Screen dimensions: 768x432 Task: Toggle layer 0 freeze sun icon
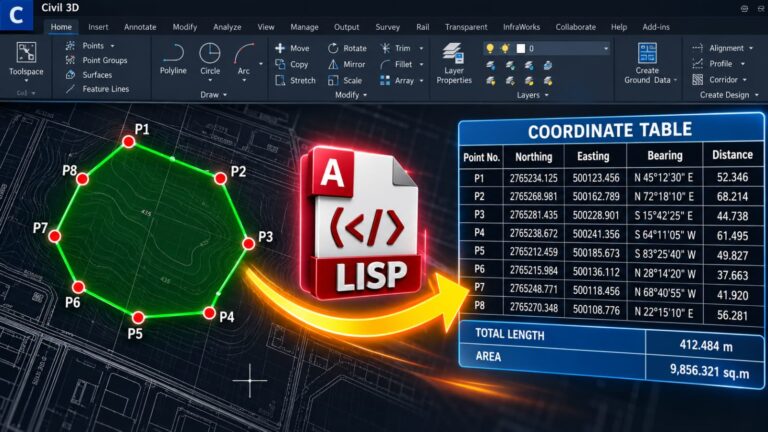(505, 48)
